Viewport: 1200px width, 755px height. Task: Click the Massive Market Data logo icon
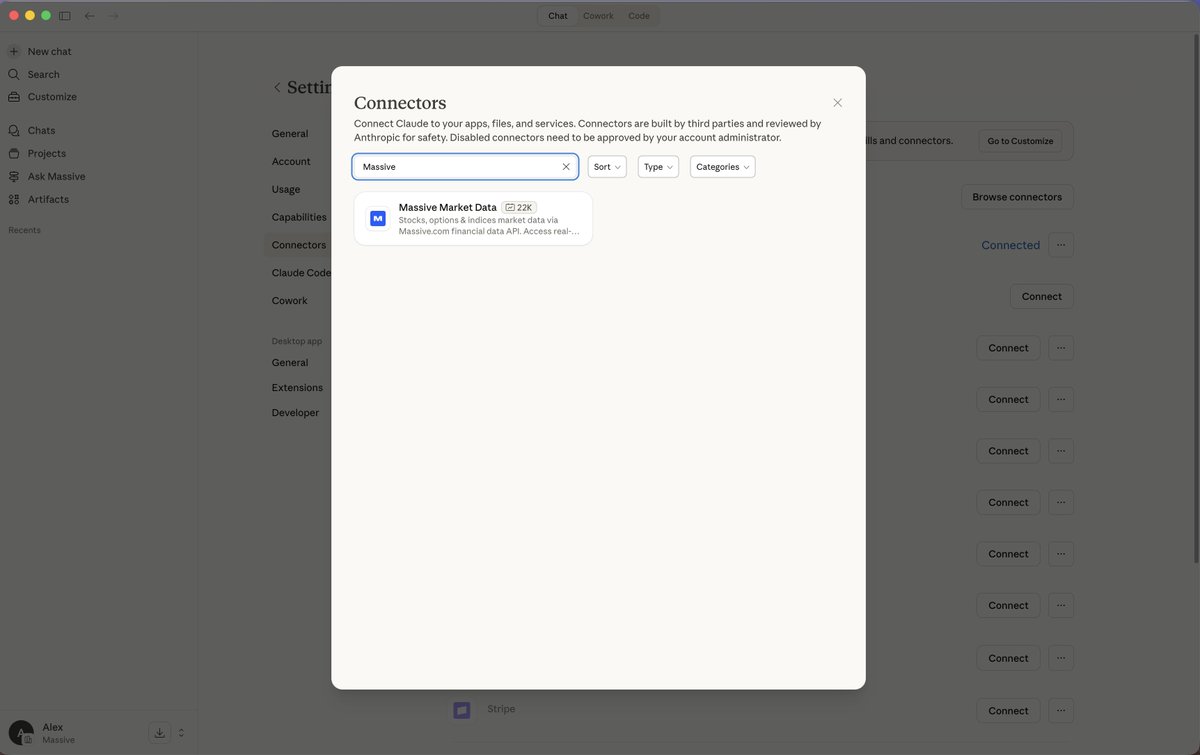pos(378,218)
